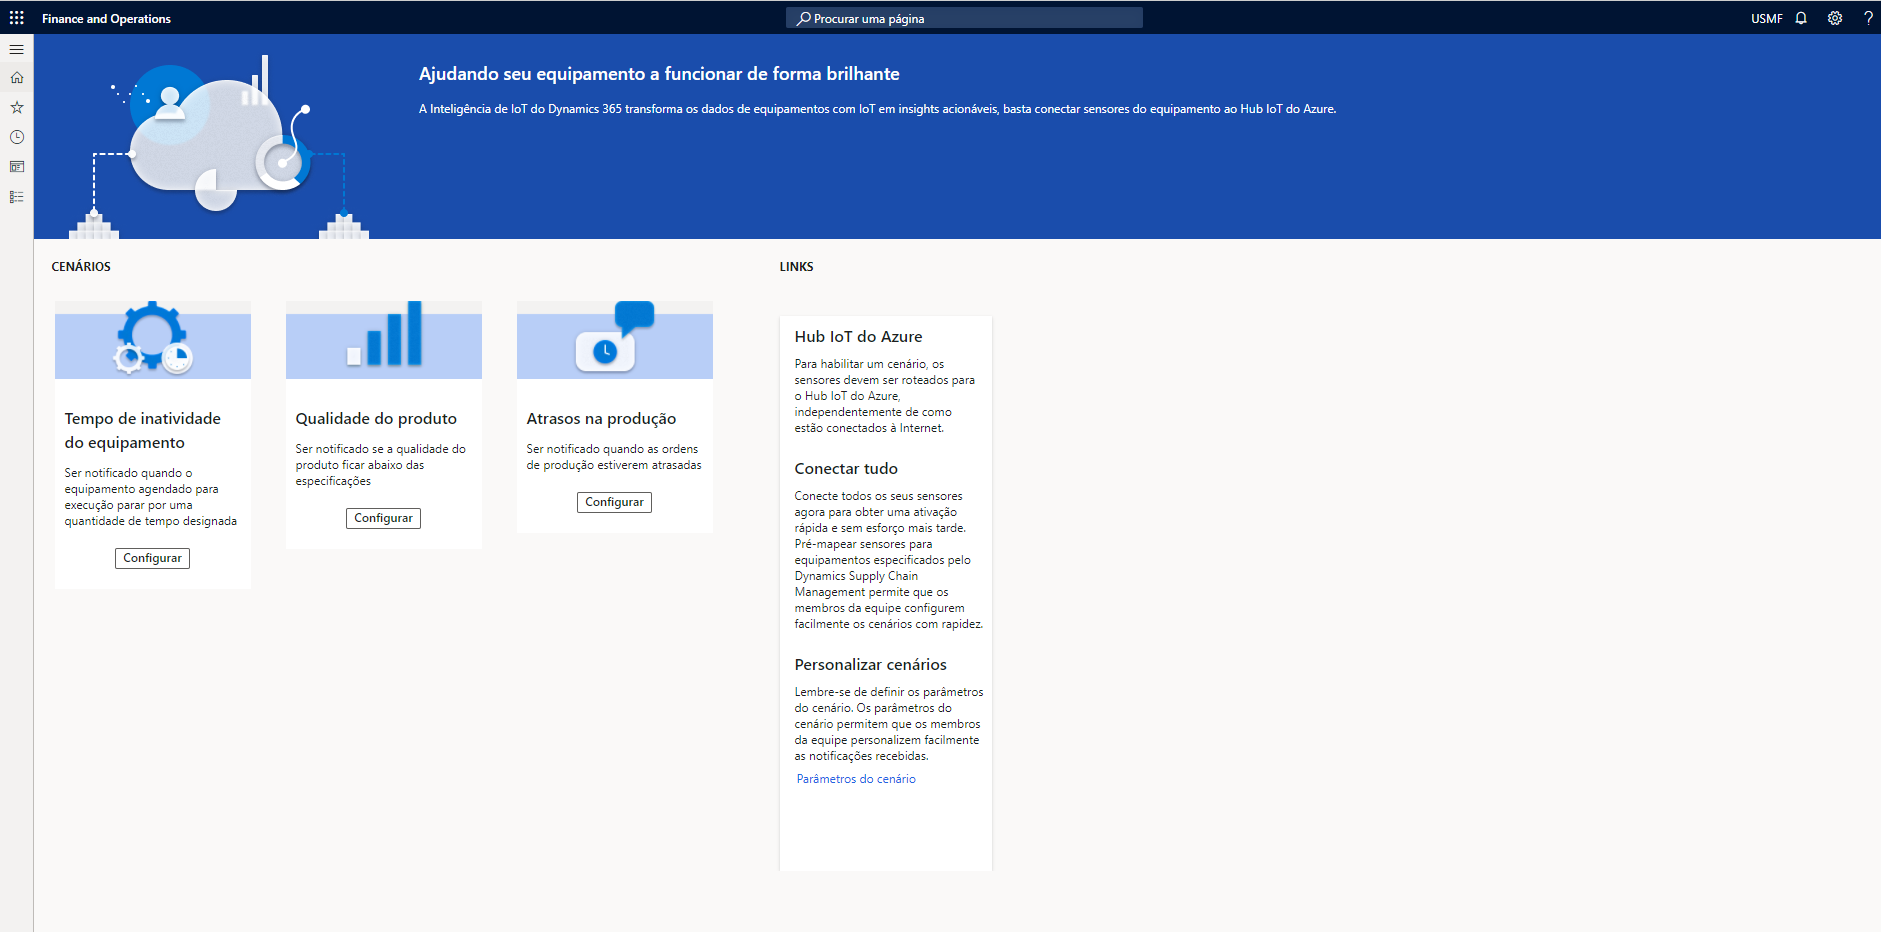Image resolution: width=1881 pixels, height=932 pixels.
Task: Expand the navigation pane hamburger menu
Action: (17, 49)
